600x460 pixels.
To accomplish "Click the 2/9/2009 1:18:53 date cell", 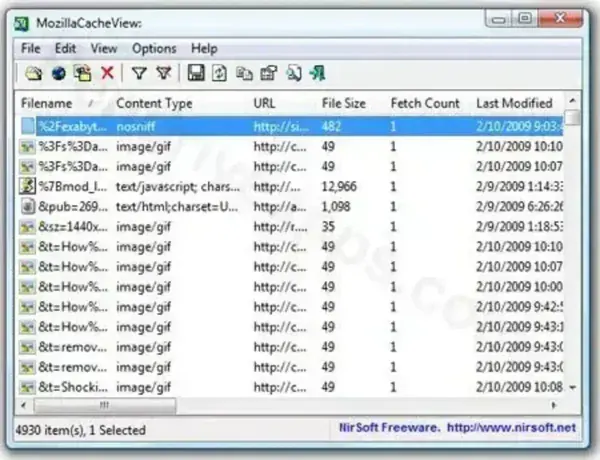I will (519, 227).
